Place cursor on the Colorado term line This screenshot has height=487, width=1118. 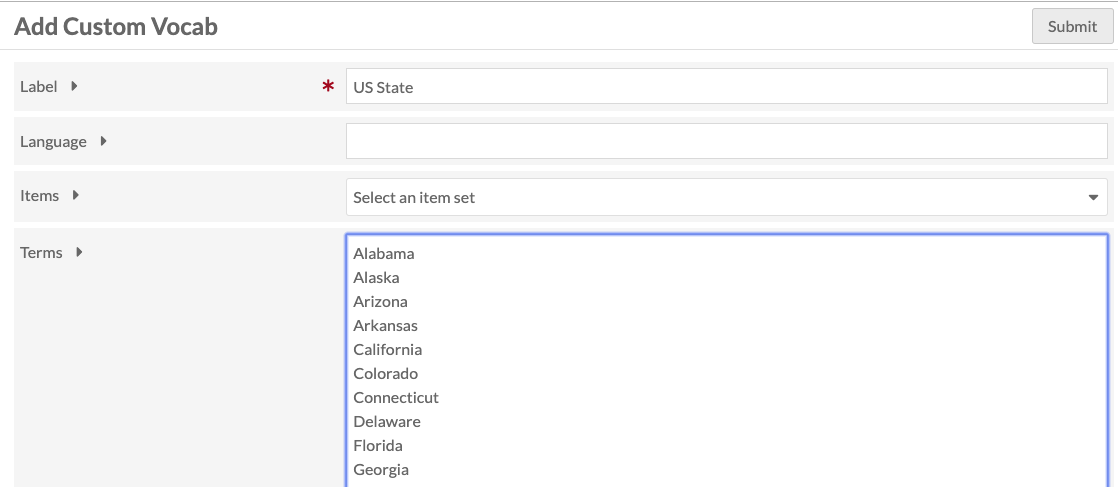pyautogui.click(x=386, y=374)
